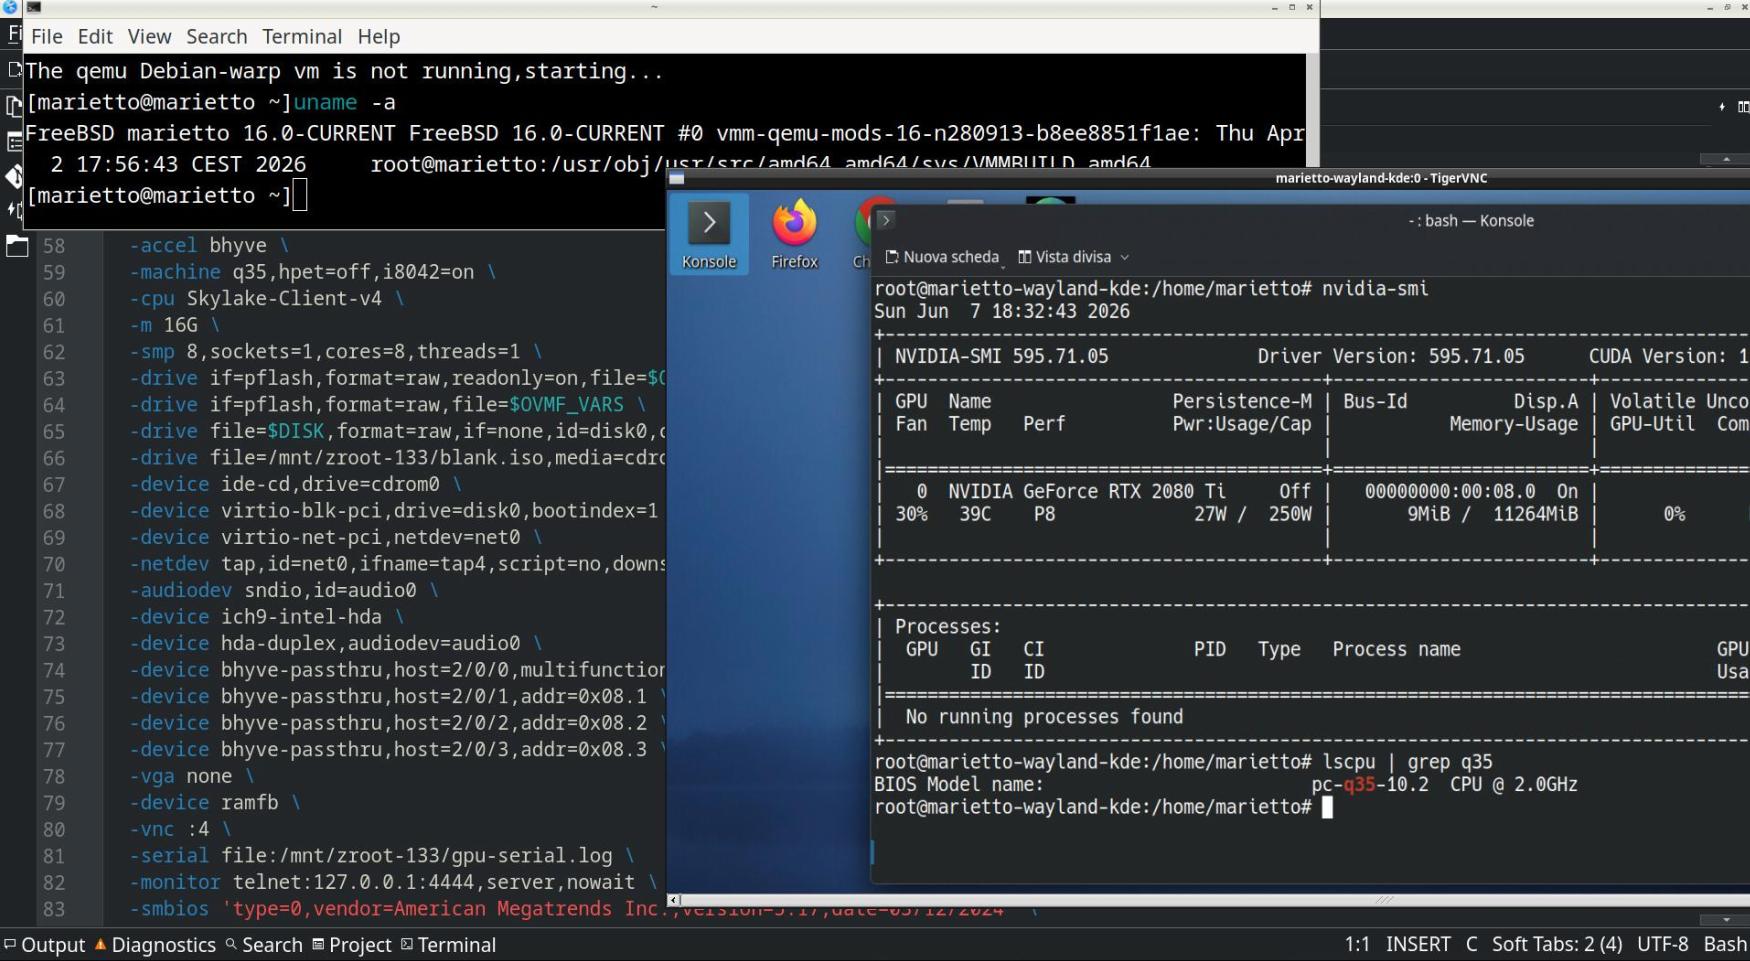Image resolution: width=1750 pixels, height=961 pixels.
Task: Click the '-vga none' line in editor
Action: coord(191,776)
